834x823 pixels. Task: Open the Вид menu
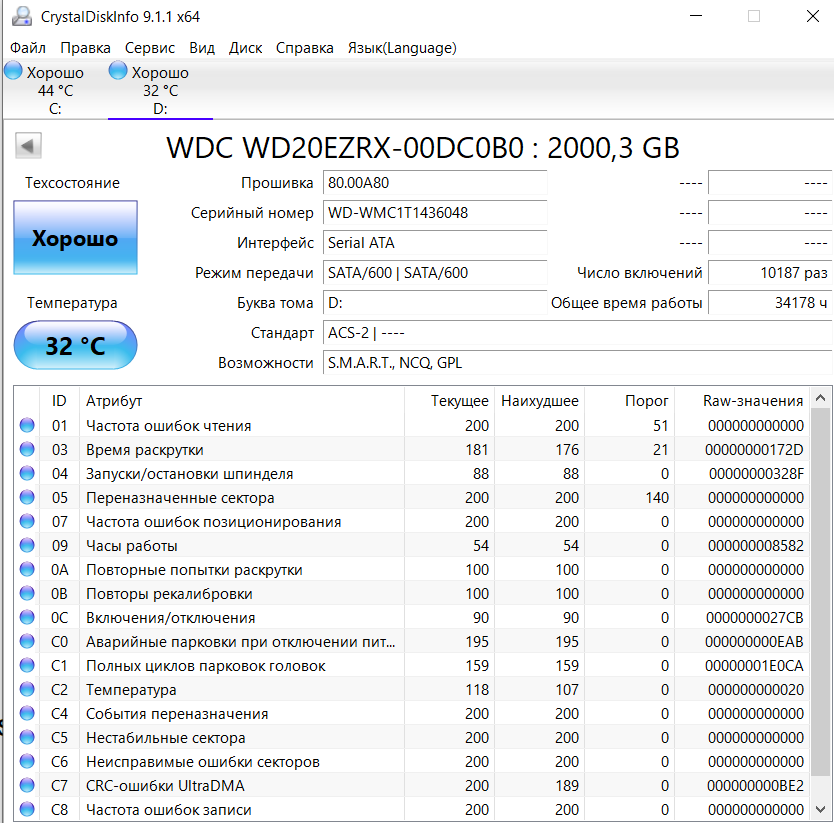202,48
